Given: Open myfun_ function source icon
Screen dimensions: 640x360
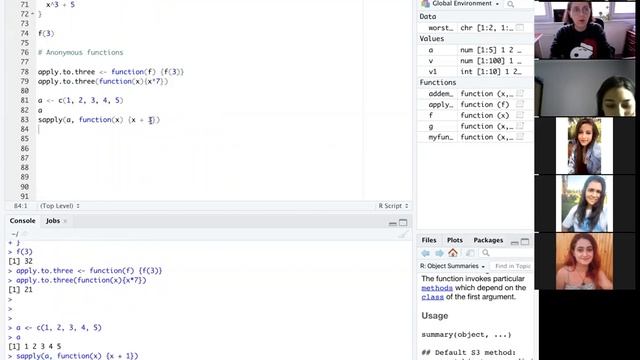Looking at the screenshot, I should click(520, 137).
